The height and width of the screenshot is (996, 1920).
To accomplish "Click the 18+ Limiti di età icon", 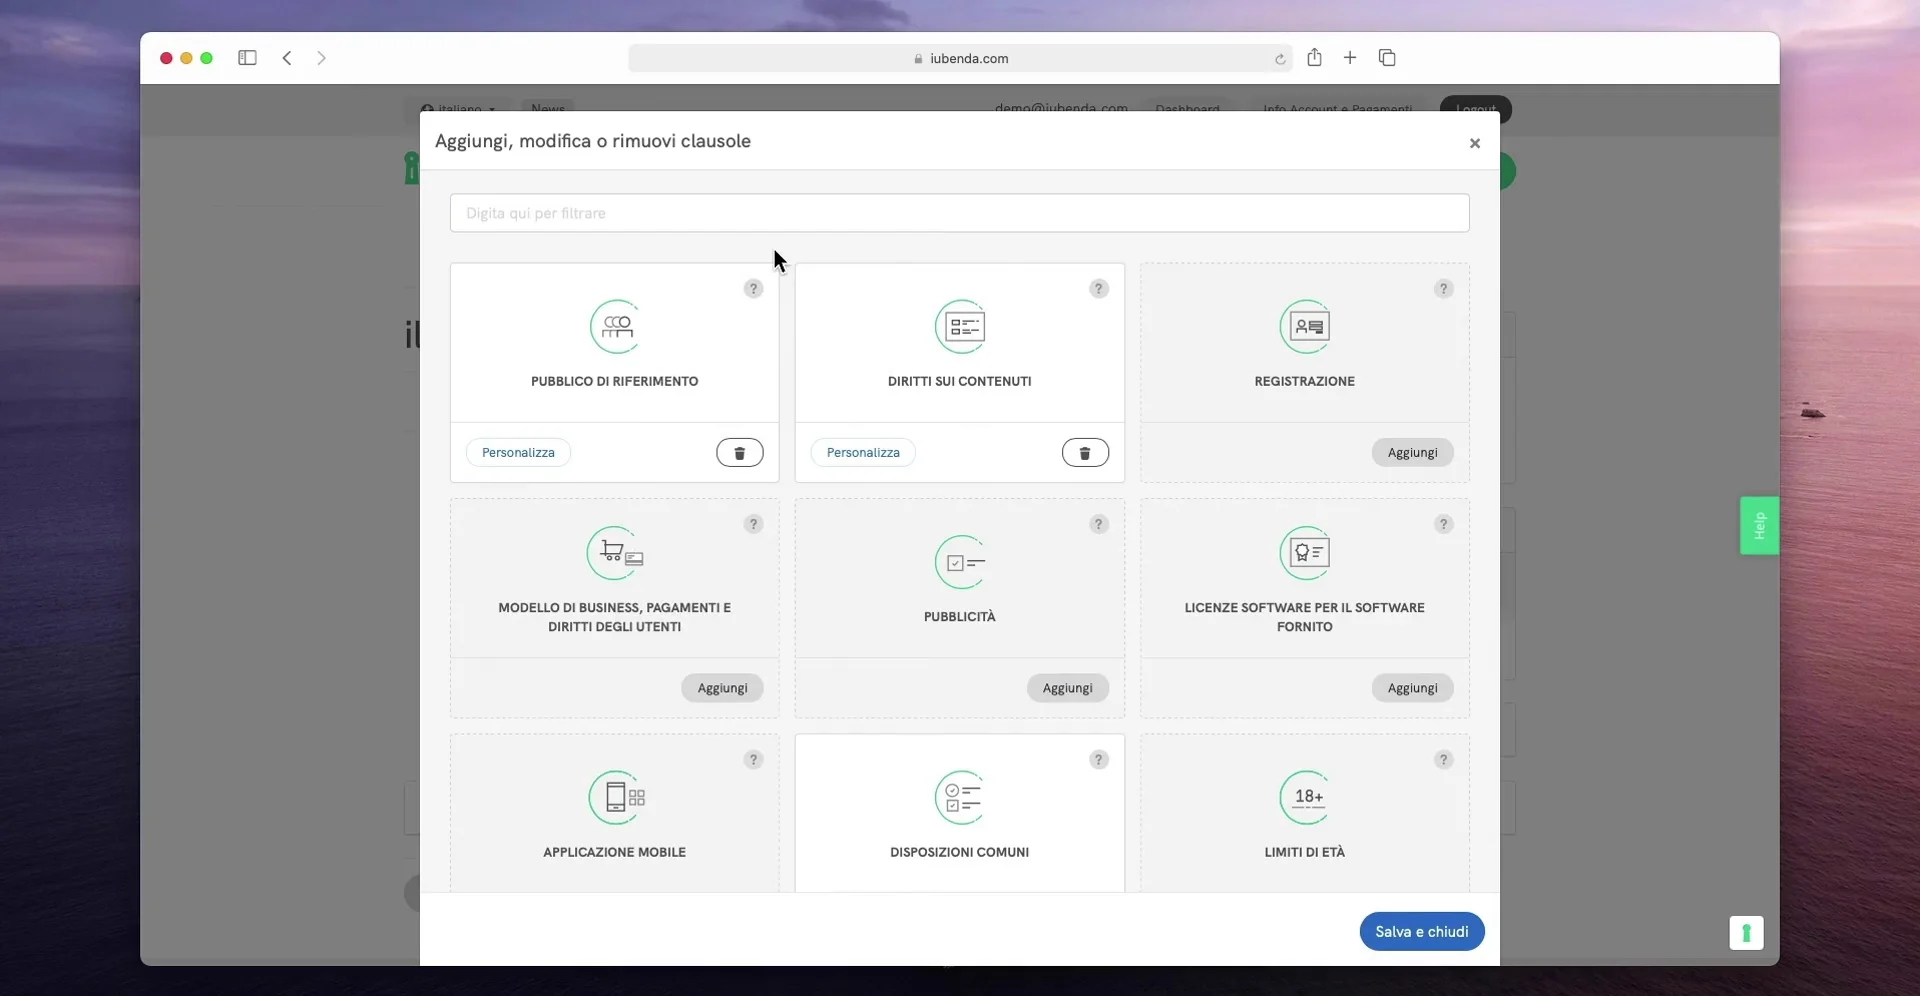I will point(1305,798).
